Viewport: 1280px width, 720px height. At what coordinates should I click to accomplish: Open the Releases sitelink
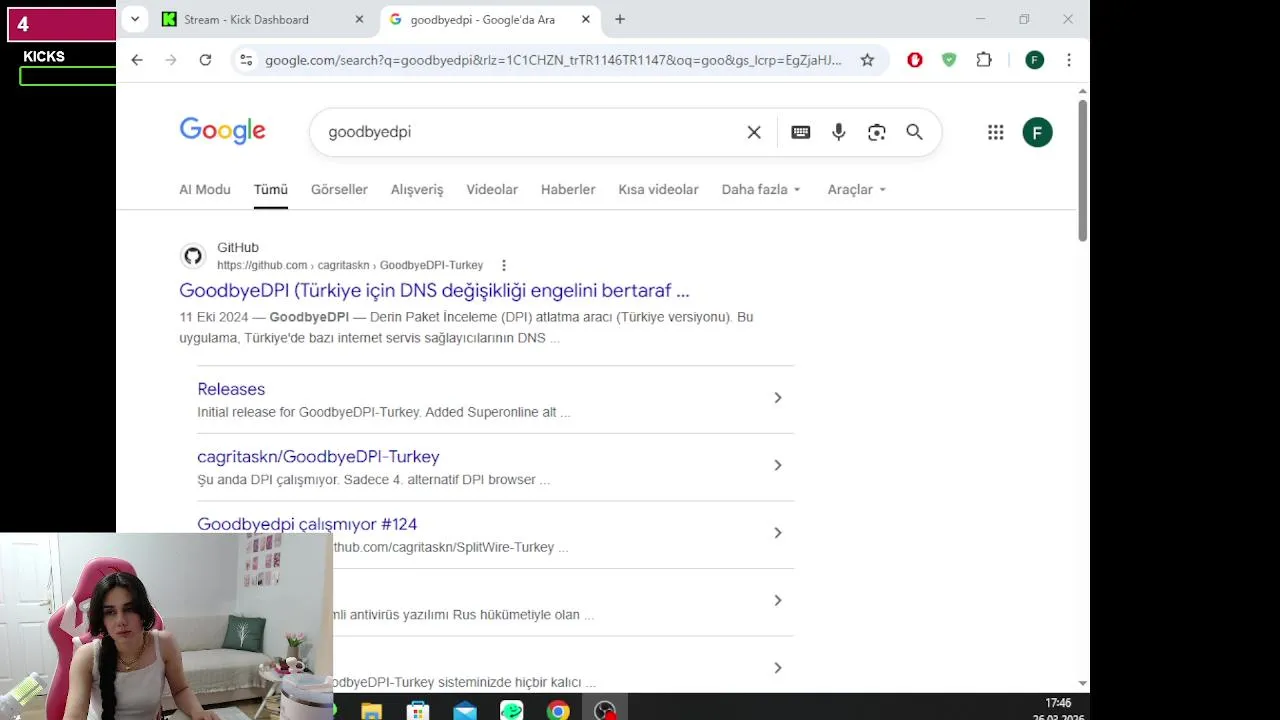pyautogui.click(x=231, y=389)
